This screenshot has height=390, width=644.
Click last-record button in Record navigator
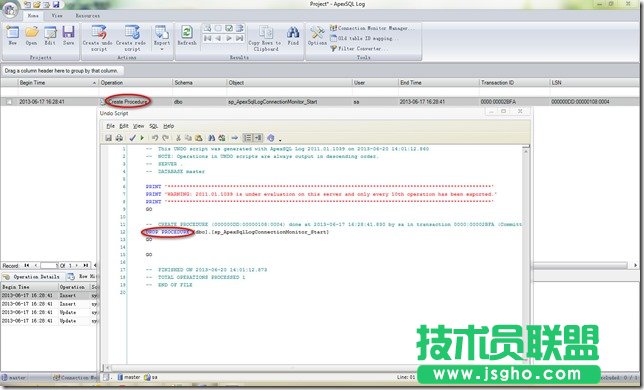(85, 266)
